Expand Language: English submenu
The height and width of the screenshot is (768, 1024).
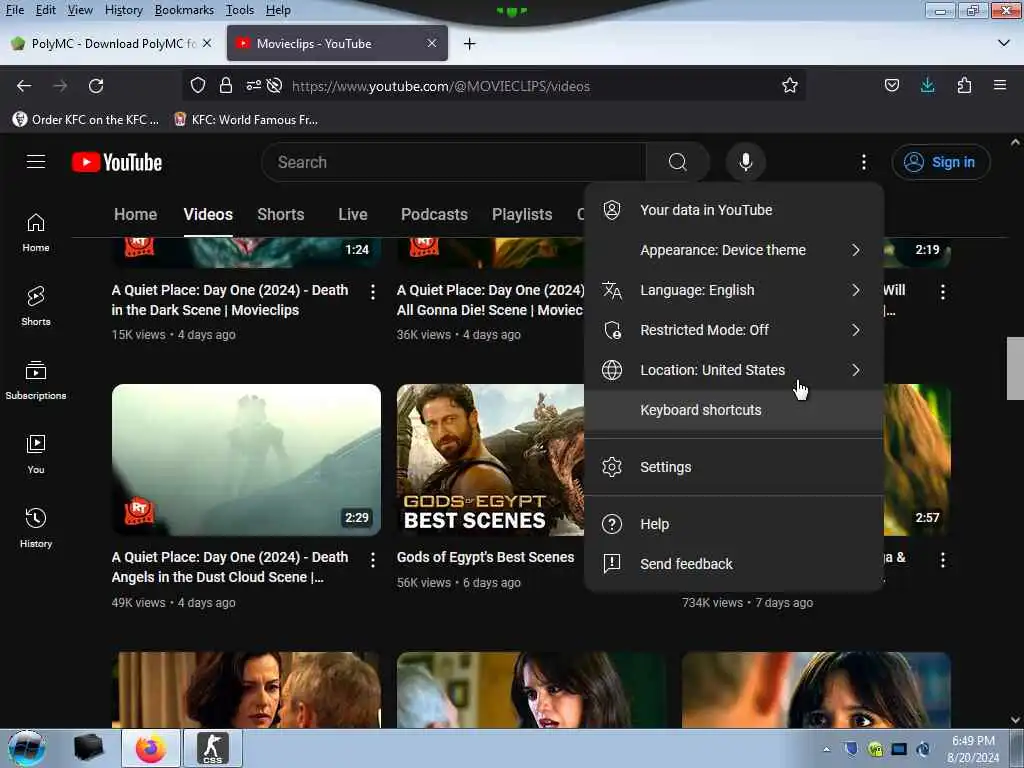(x=734, y=290)
